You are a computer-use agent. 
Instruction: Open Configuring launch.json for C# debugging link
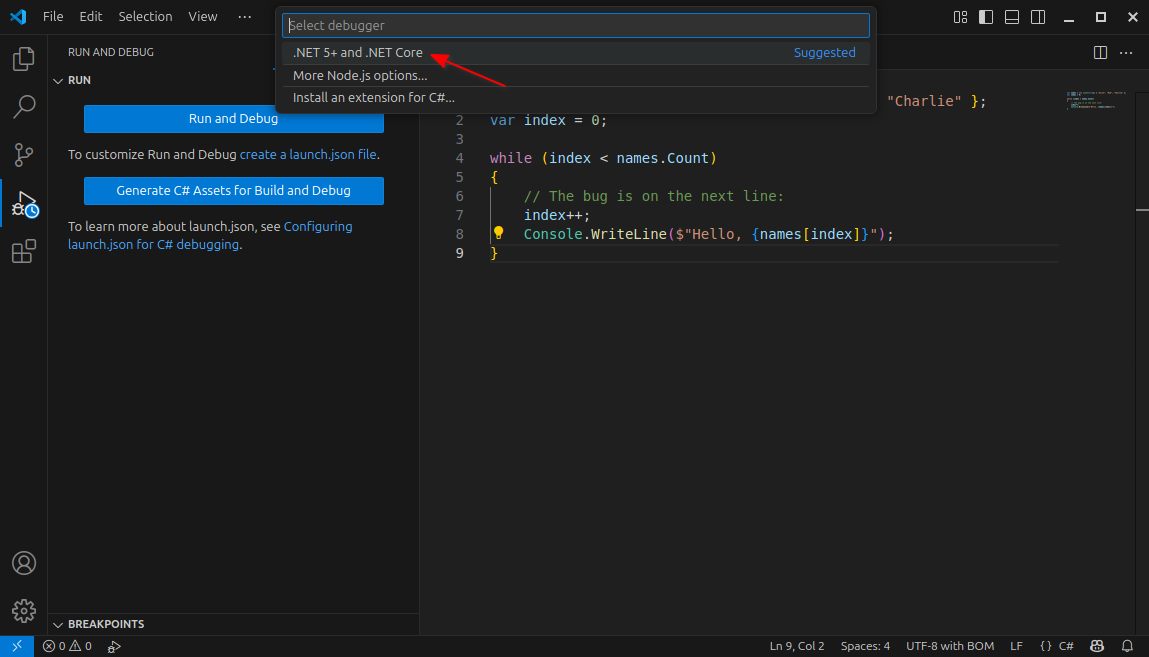[x=210, y=235]
